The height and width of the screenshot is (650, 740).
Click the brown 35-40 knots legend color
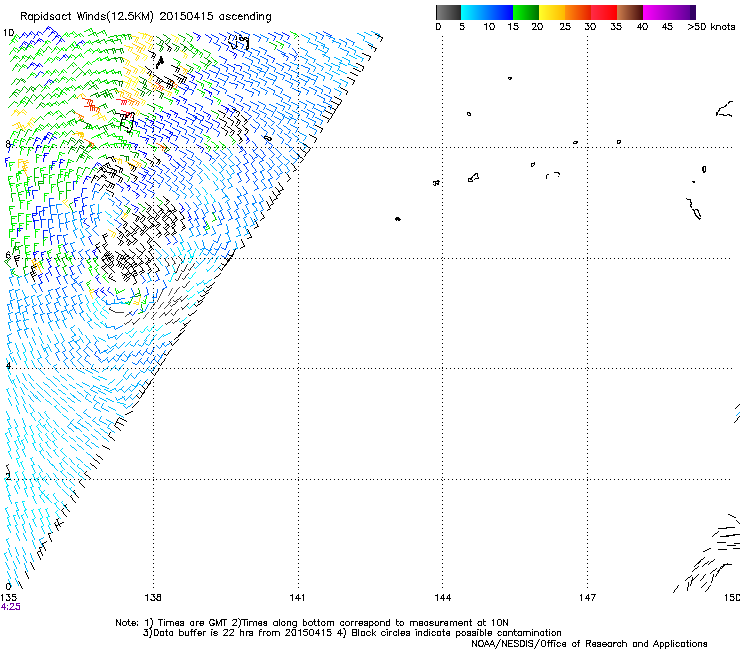coord(630,12)
